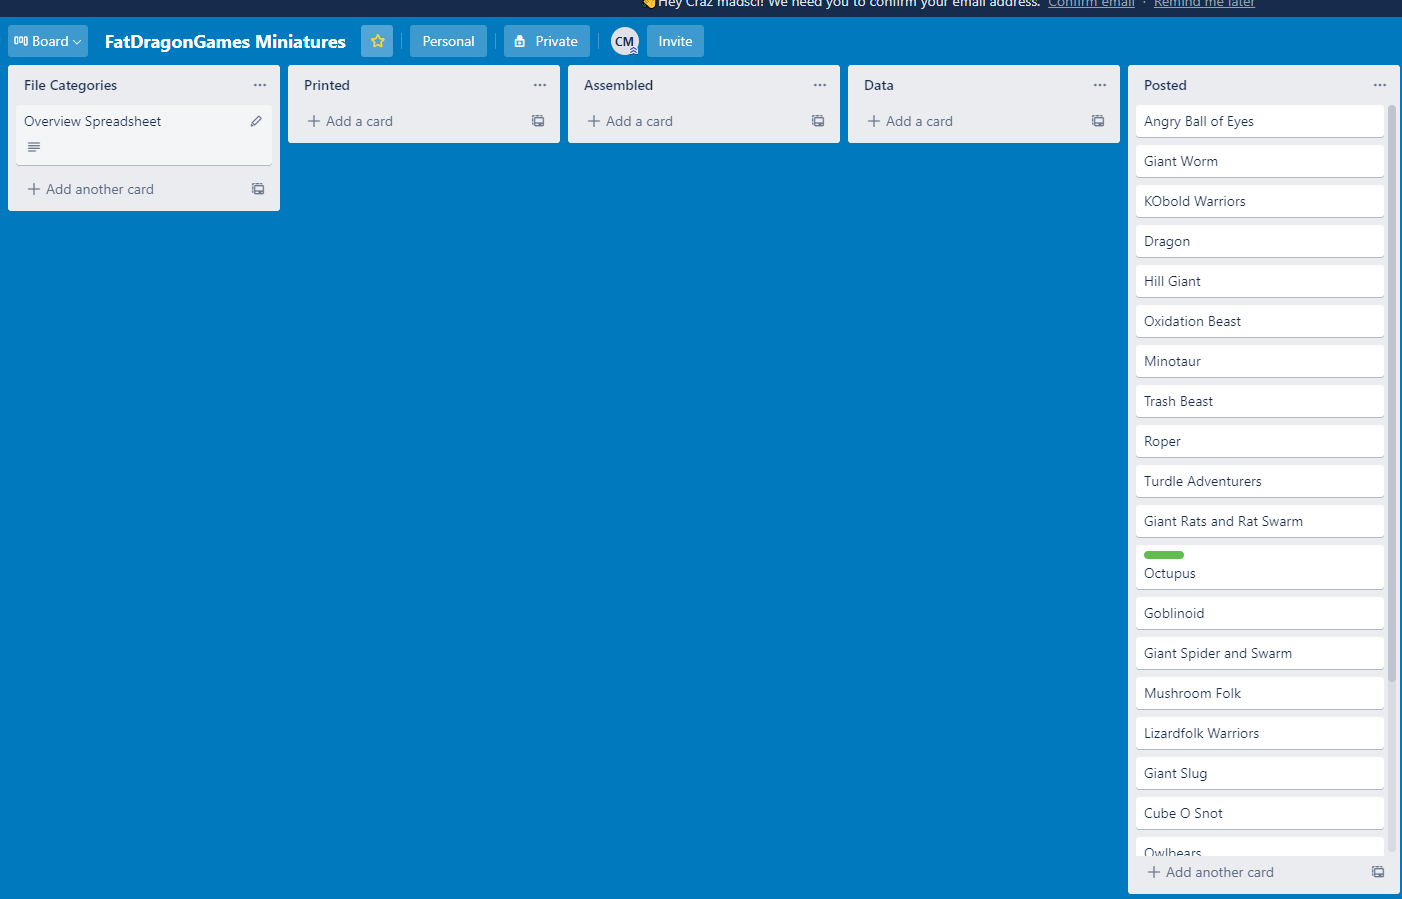Image resolution: width=1402 pixels, height=899 pixels.
Task: Star the FatDragonGames Miniatures board
Action: (377, 41)
